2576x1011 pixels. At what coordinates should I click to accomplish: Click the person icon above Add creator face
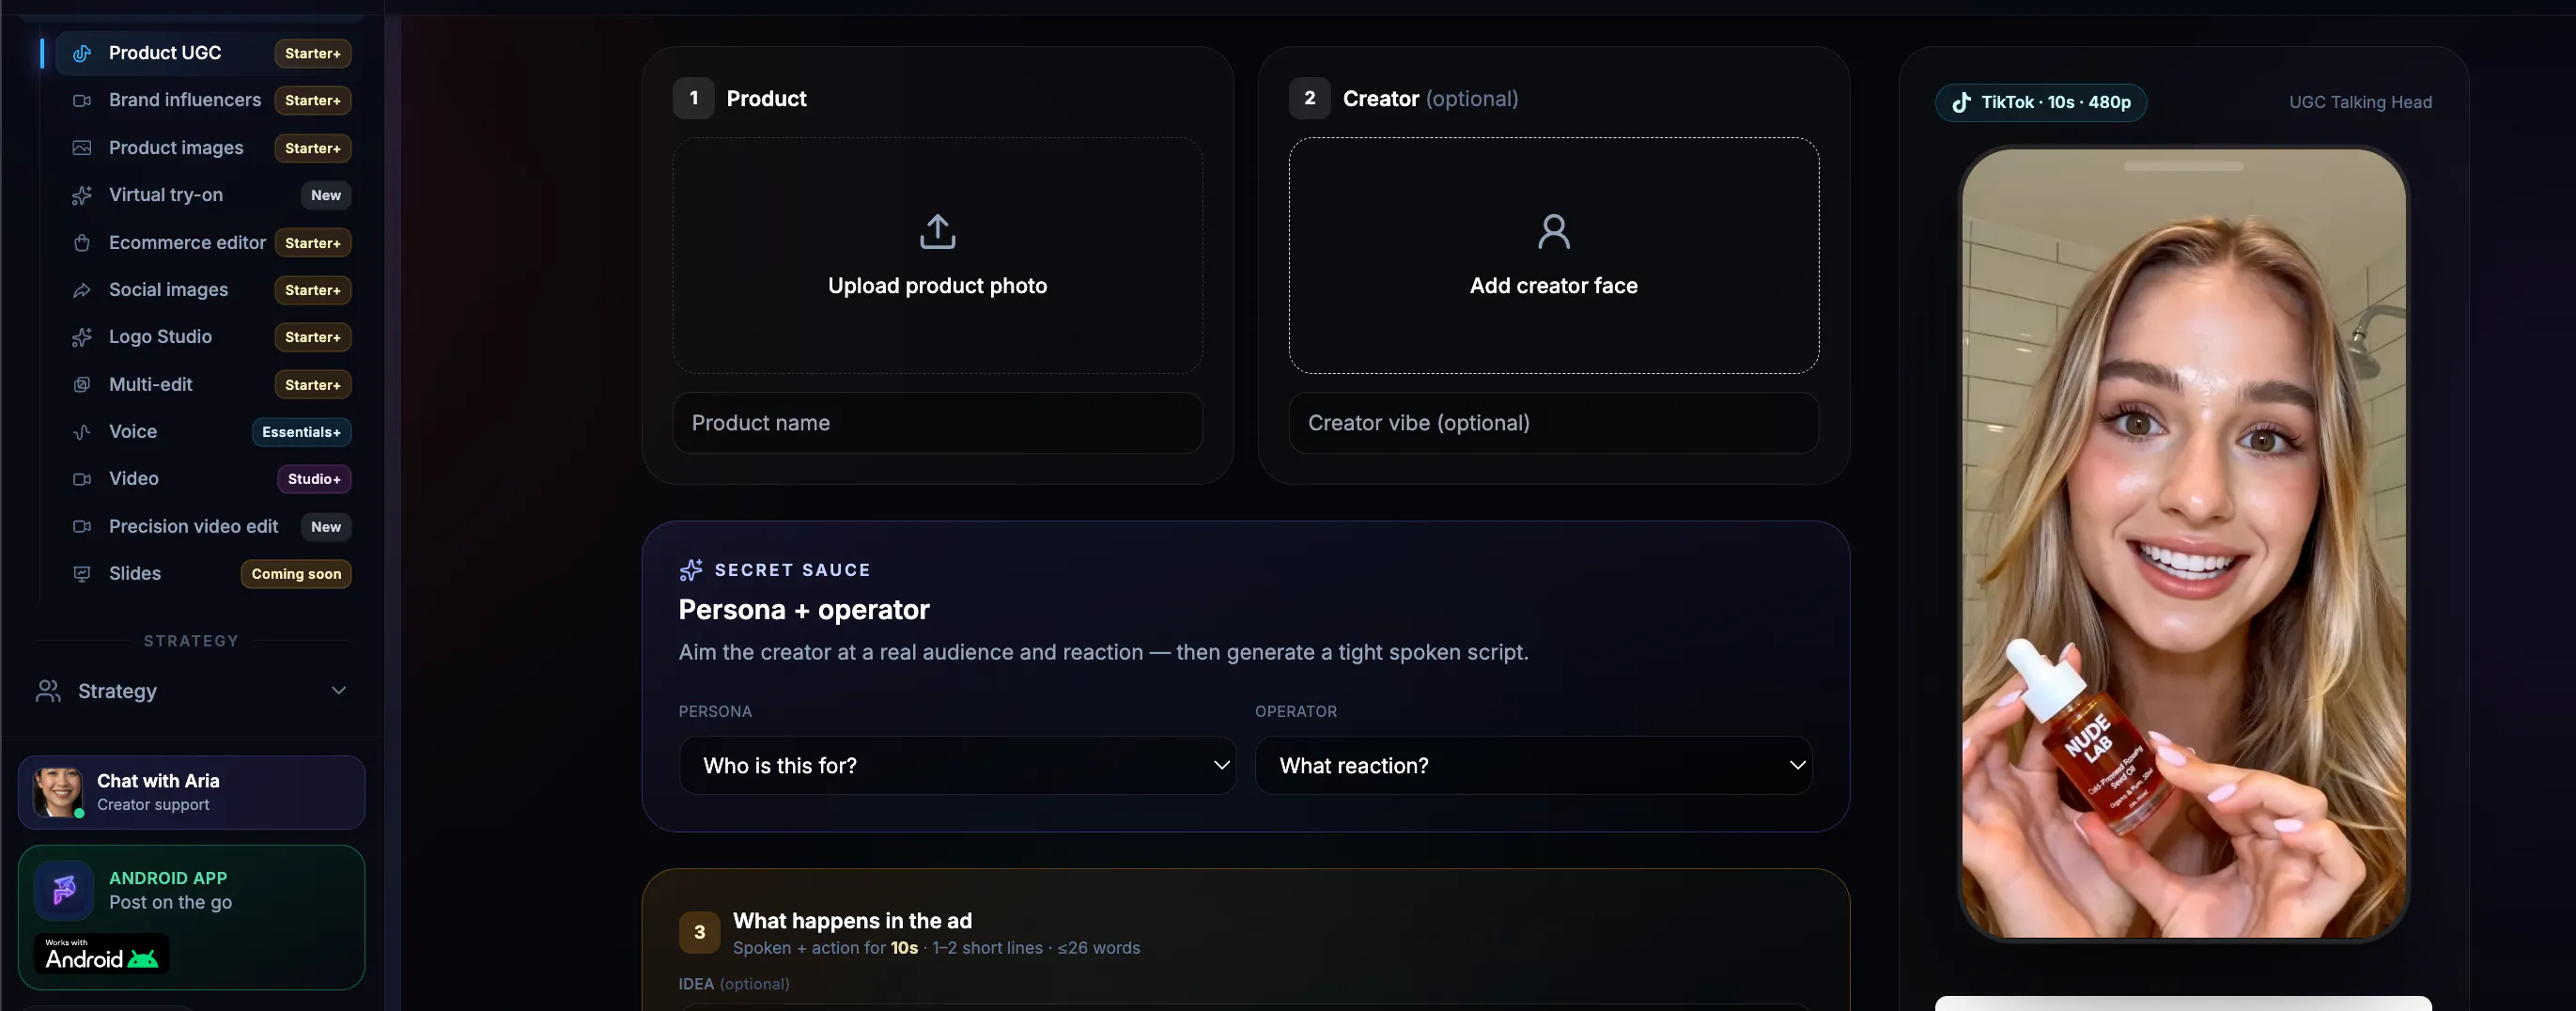tap(1553, 232)
